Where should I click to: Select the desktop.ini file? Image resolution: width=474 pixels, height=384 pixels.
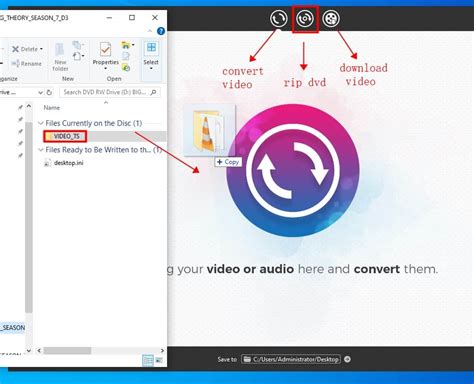(x=64, y=163)
